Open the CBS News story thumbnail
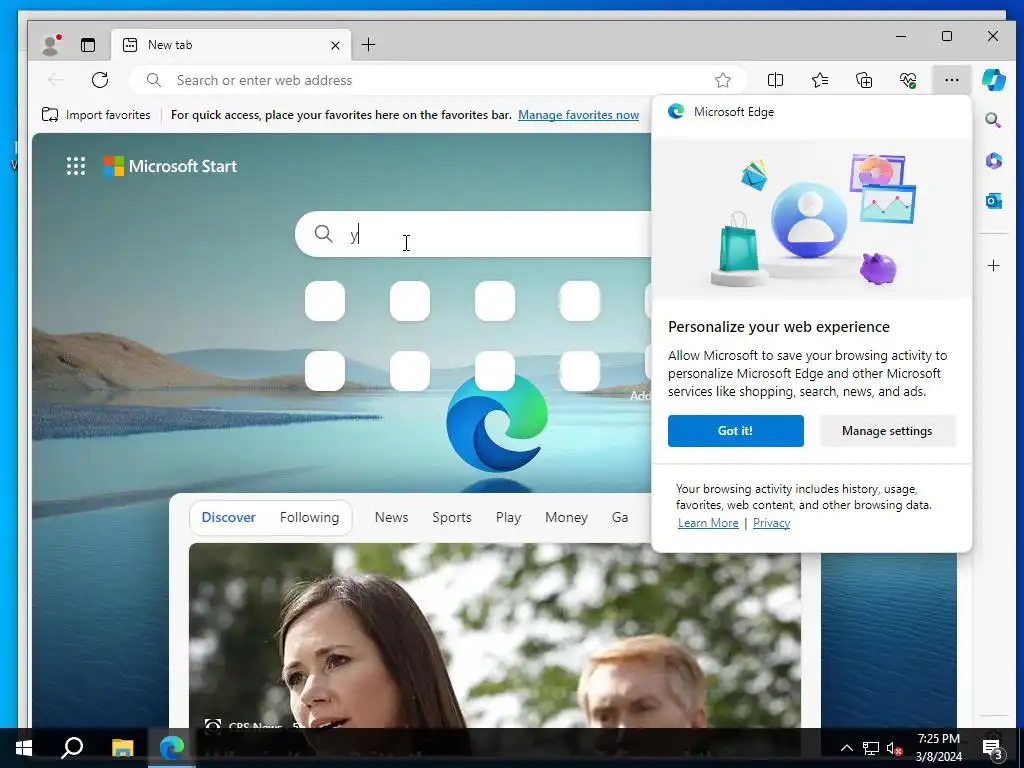The height and width of the screenshot is (768, 1024). [x=494, y=635]
